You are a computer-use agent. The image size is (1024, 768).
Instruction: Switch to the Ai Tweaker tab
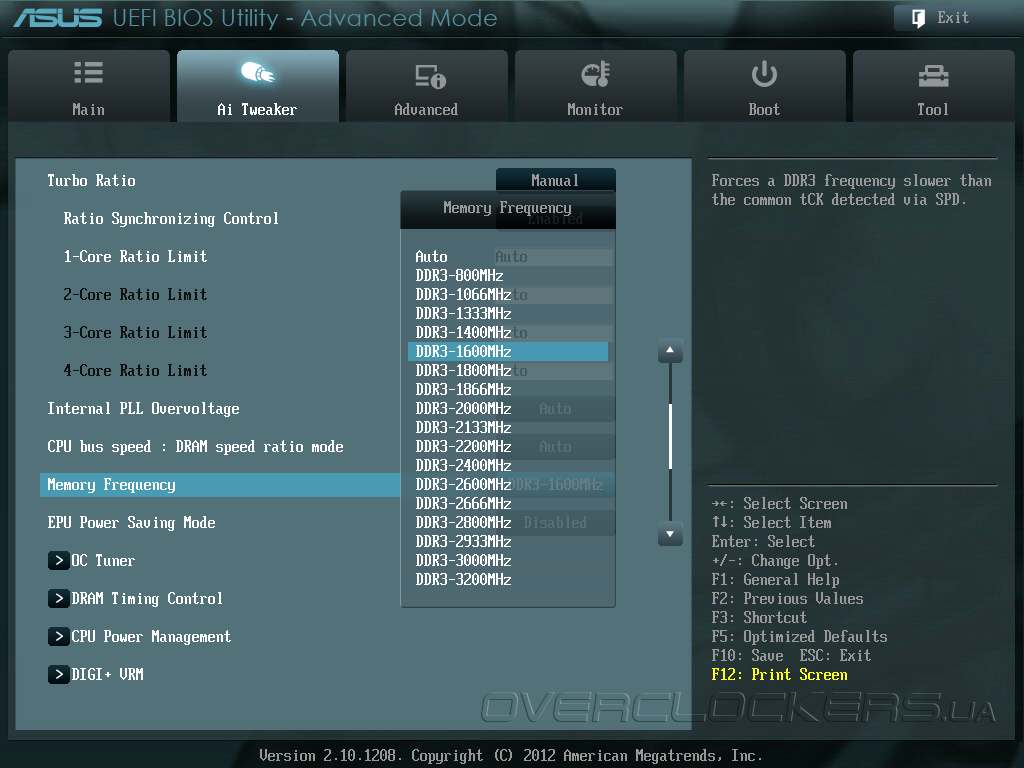[258, 86]
